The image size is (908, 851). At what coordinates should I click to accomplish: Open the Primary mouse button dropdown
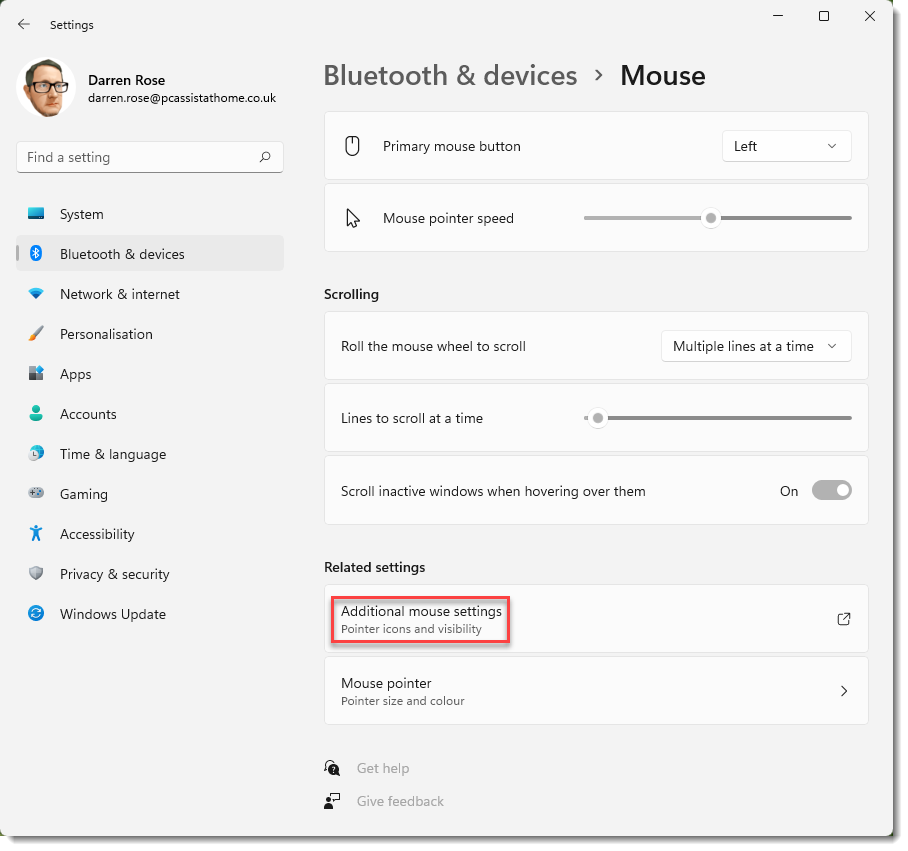[786, 146]
